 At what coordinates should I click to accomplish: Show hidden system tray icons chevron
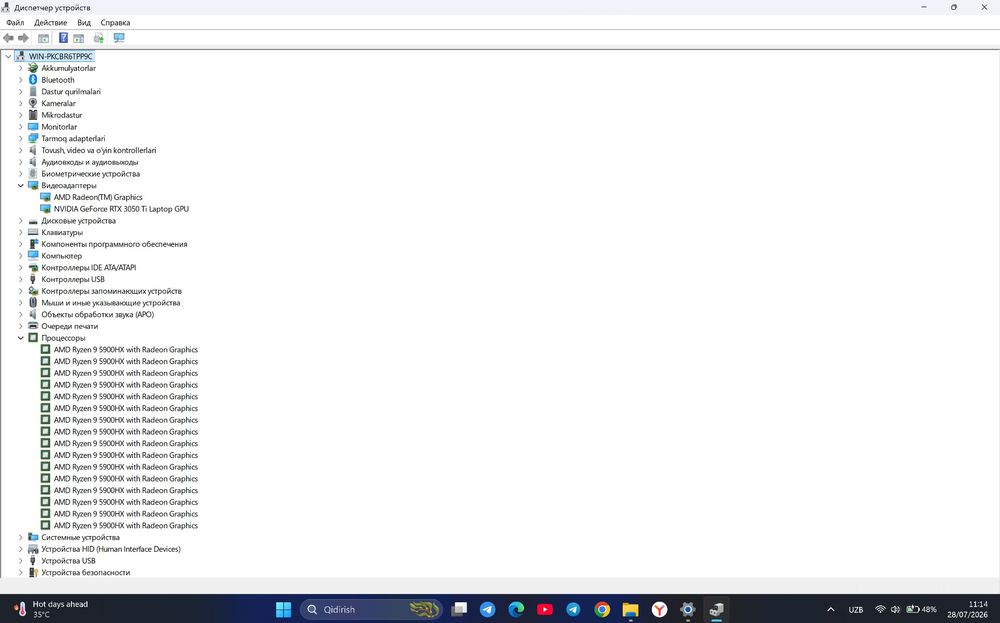pos(830,610)
